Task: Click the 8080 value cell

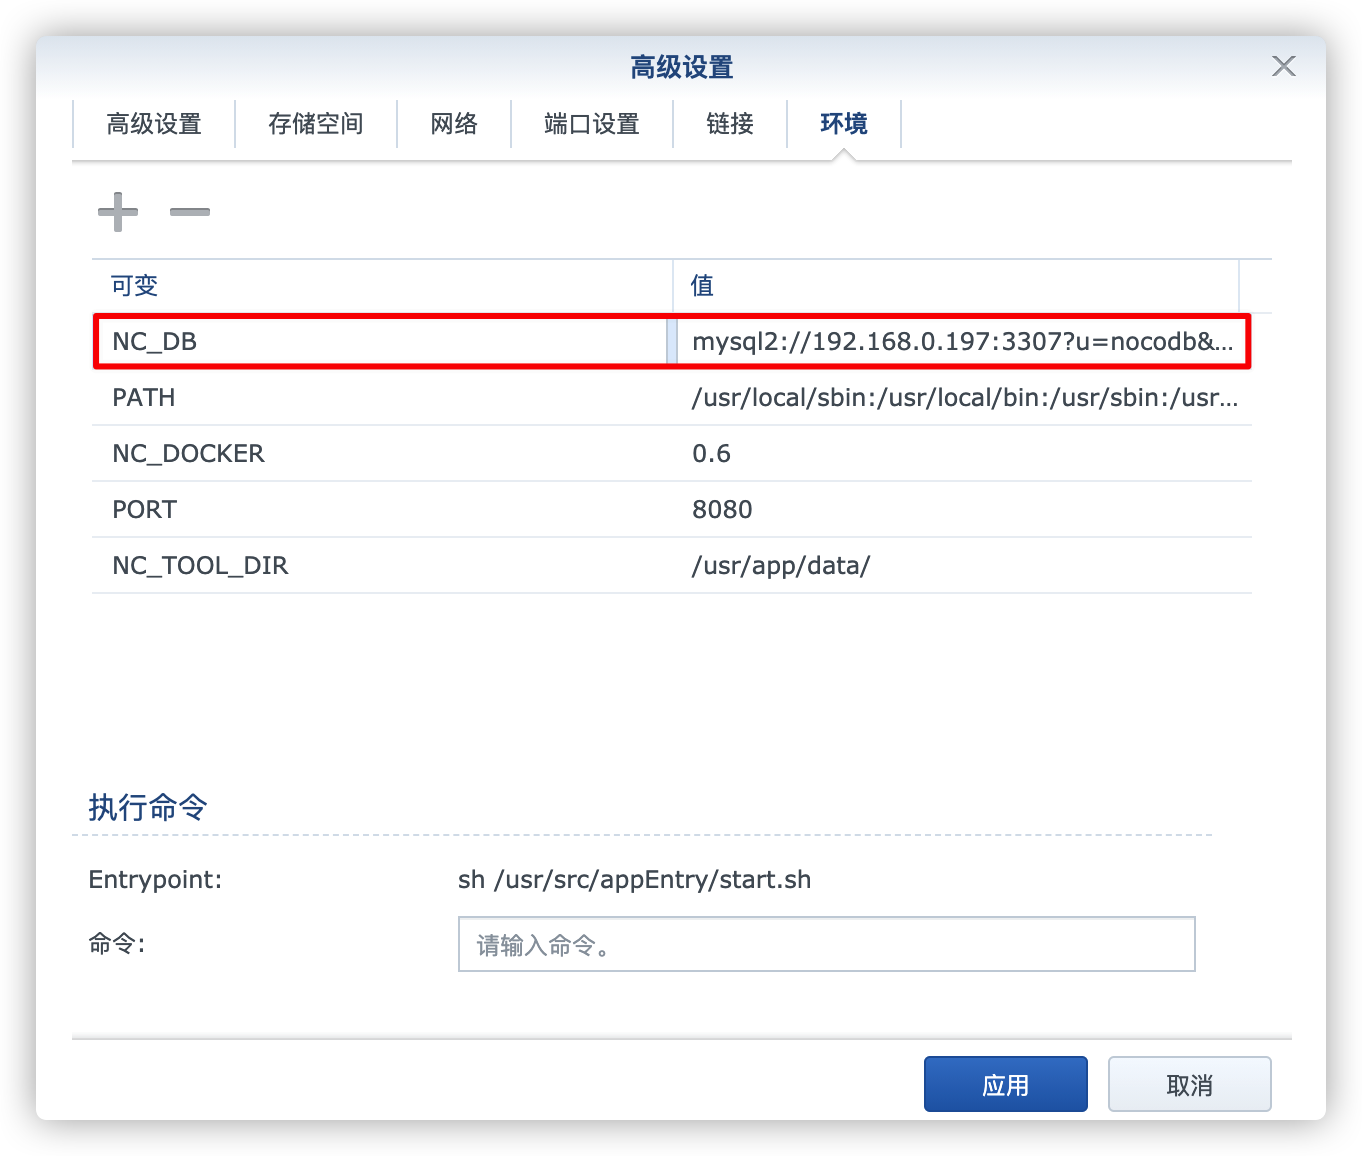Action: (x=962, y=509)
